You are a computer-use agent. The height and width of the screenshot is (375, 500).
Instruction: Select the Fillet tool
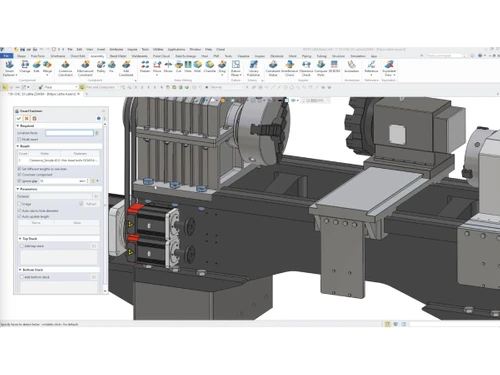tap(198, 67)
